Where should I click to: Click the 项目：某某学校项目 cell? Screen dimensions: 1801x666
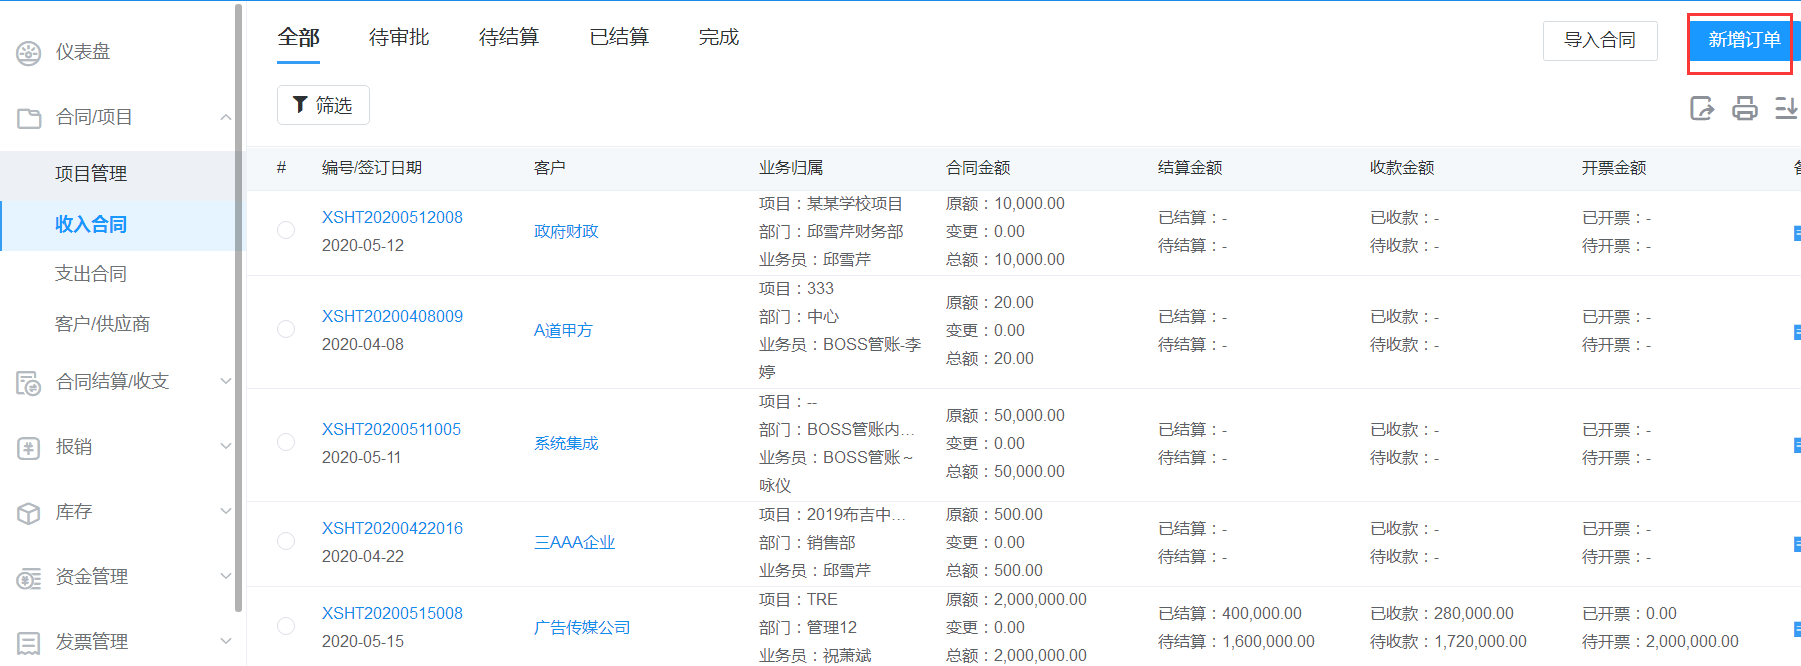point(830,203)
